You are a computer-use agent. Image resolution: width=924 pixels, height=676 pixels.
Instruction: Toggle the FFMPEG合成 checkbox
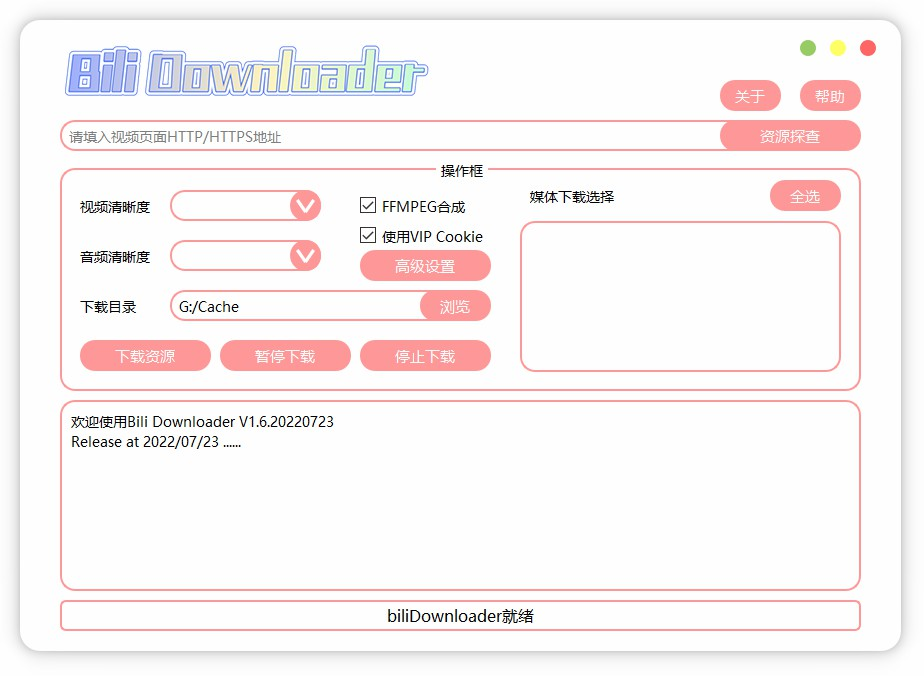(368, 205)
